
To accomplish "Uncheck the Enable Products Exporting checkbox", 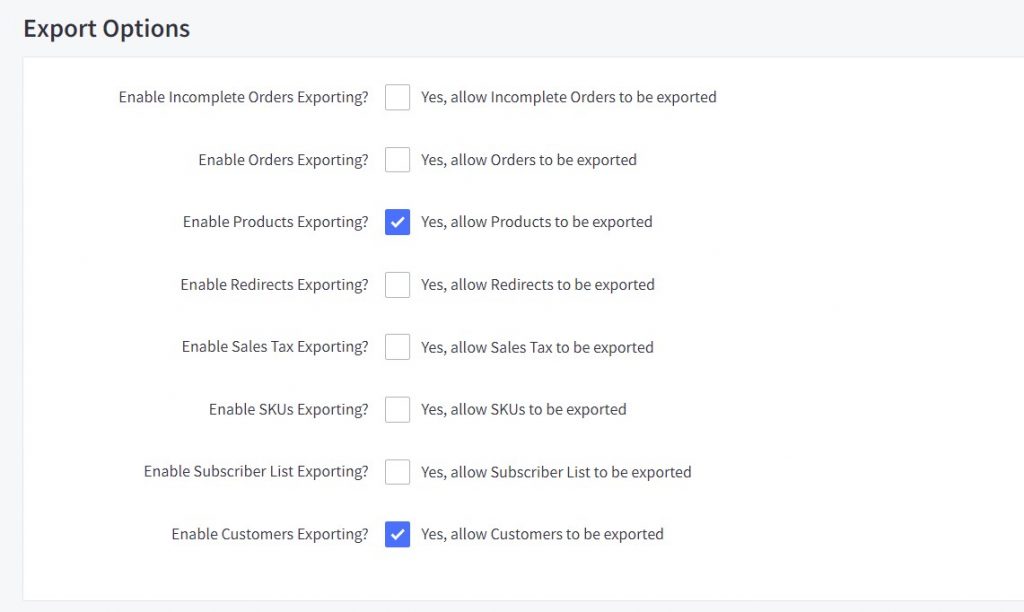I will coord(397,222).
